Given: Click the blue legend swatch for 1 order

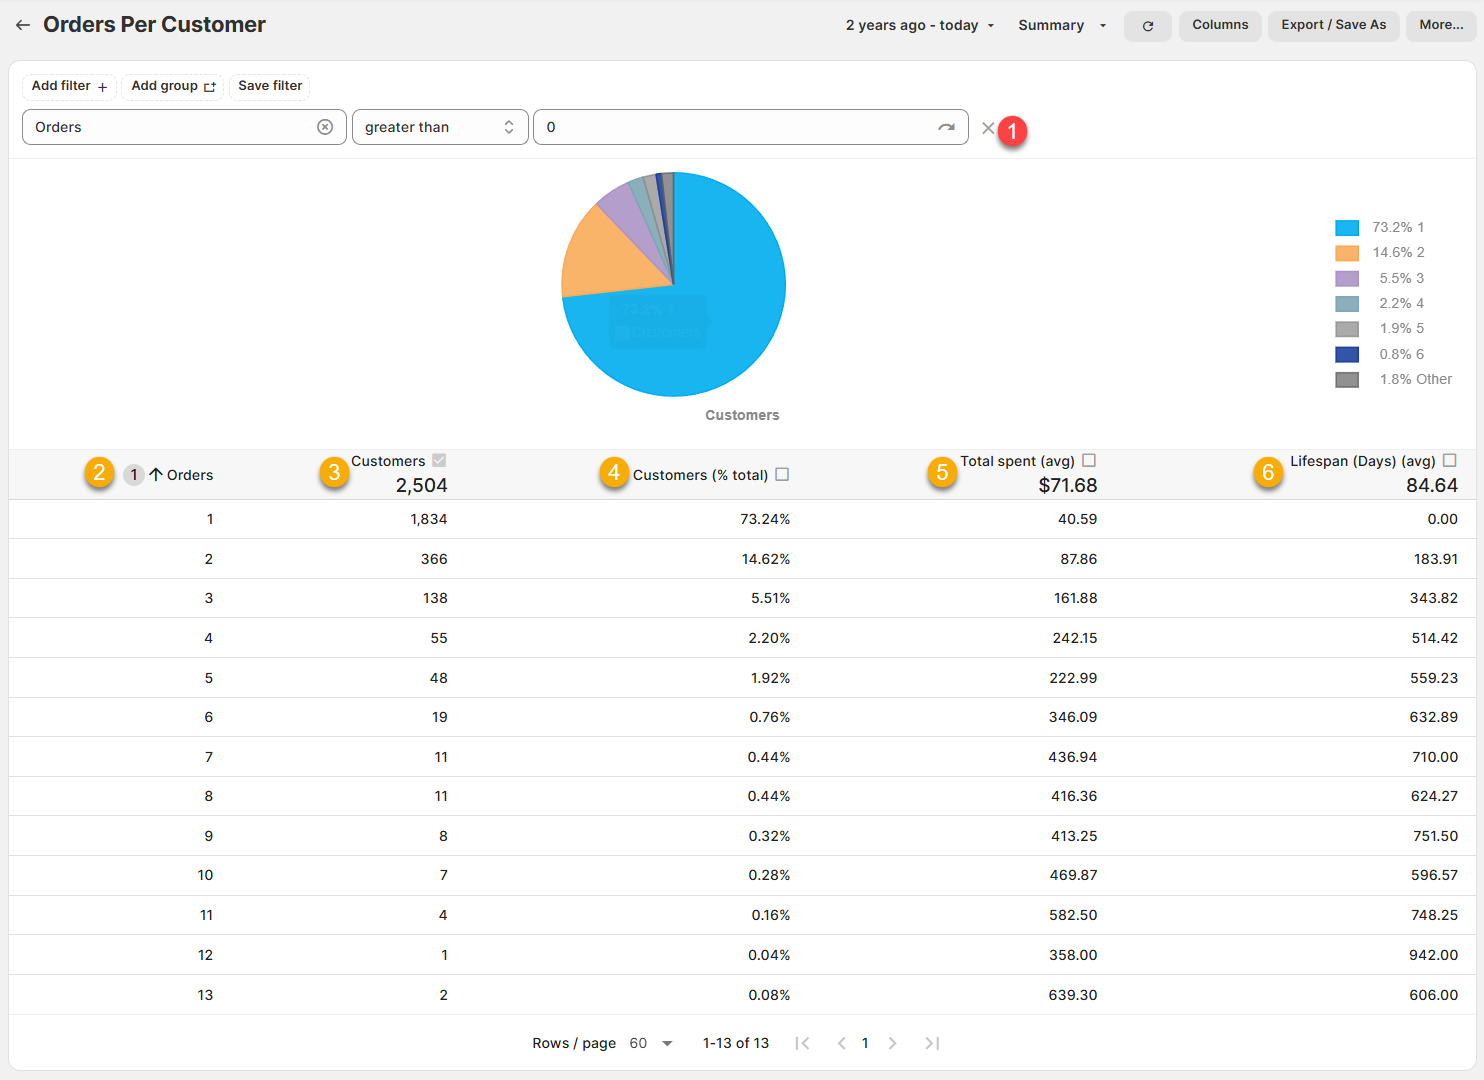Looking at the screenshot, I should 1347,228.
